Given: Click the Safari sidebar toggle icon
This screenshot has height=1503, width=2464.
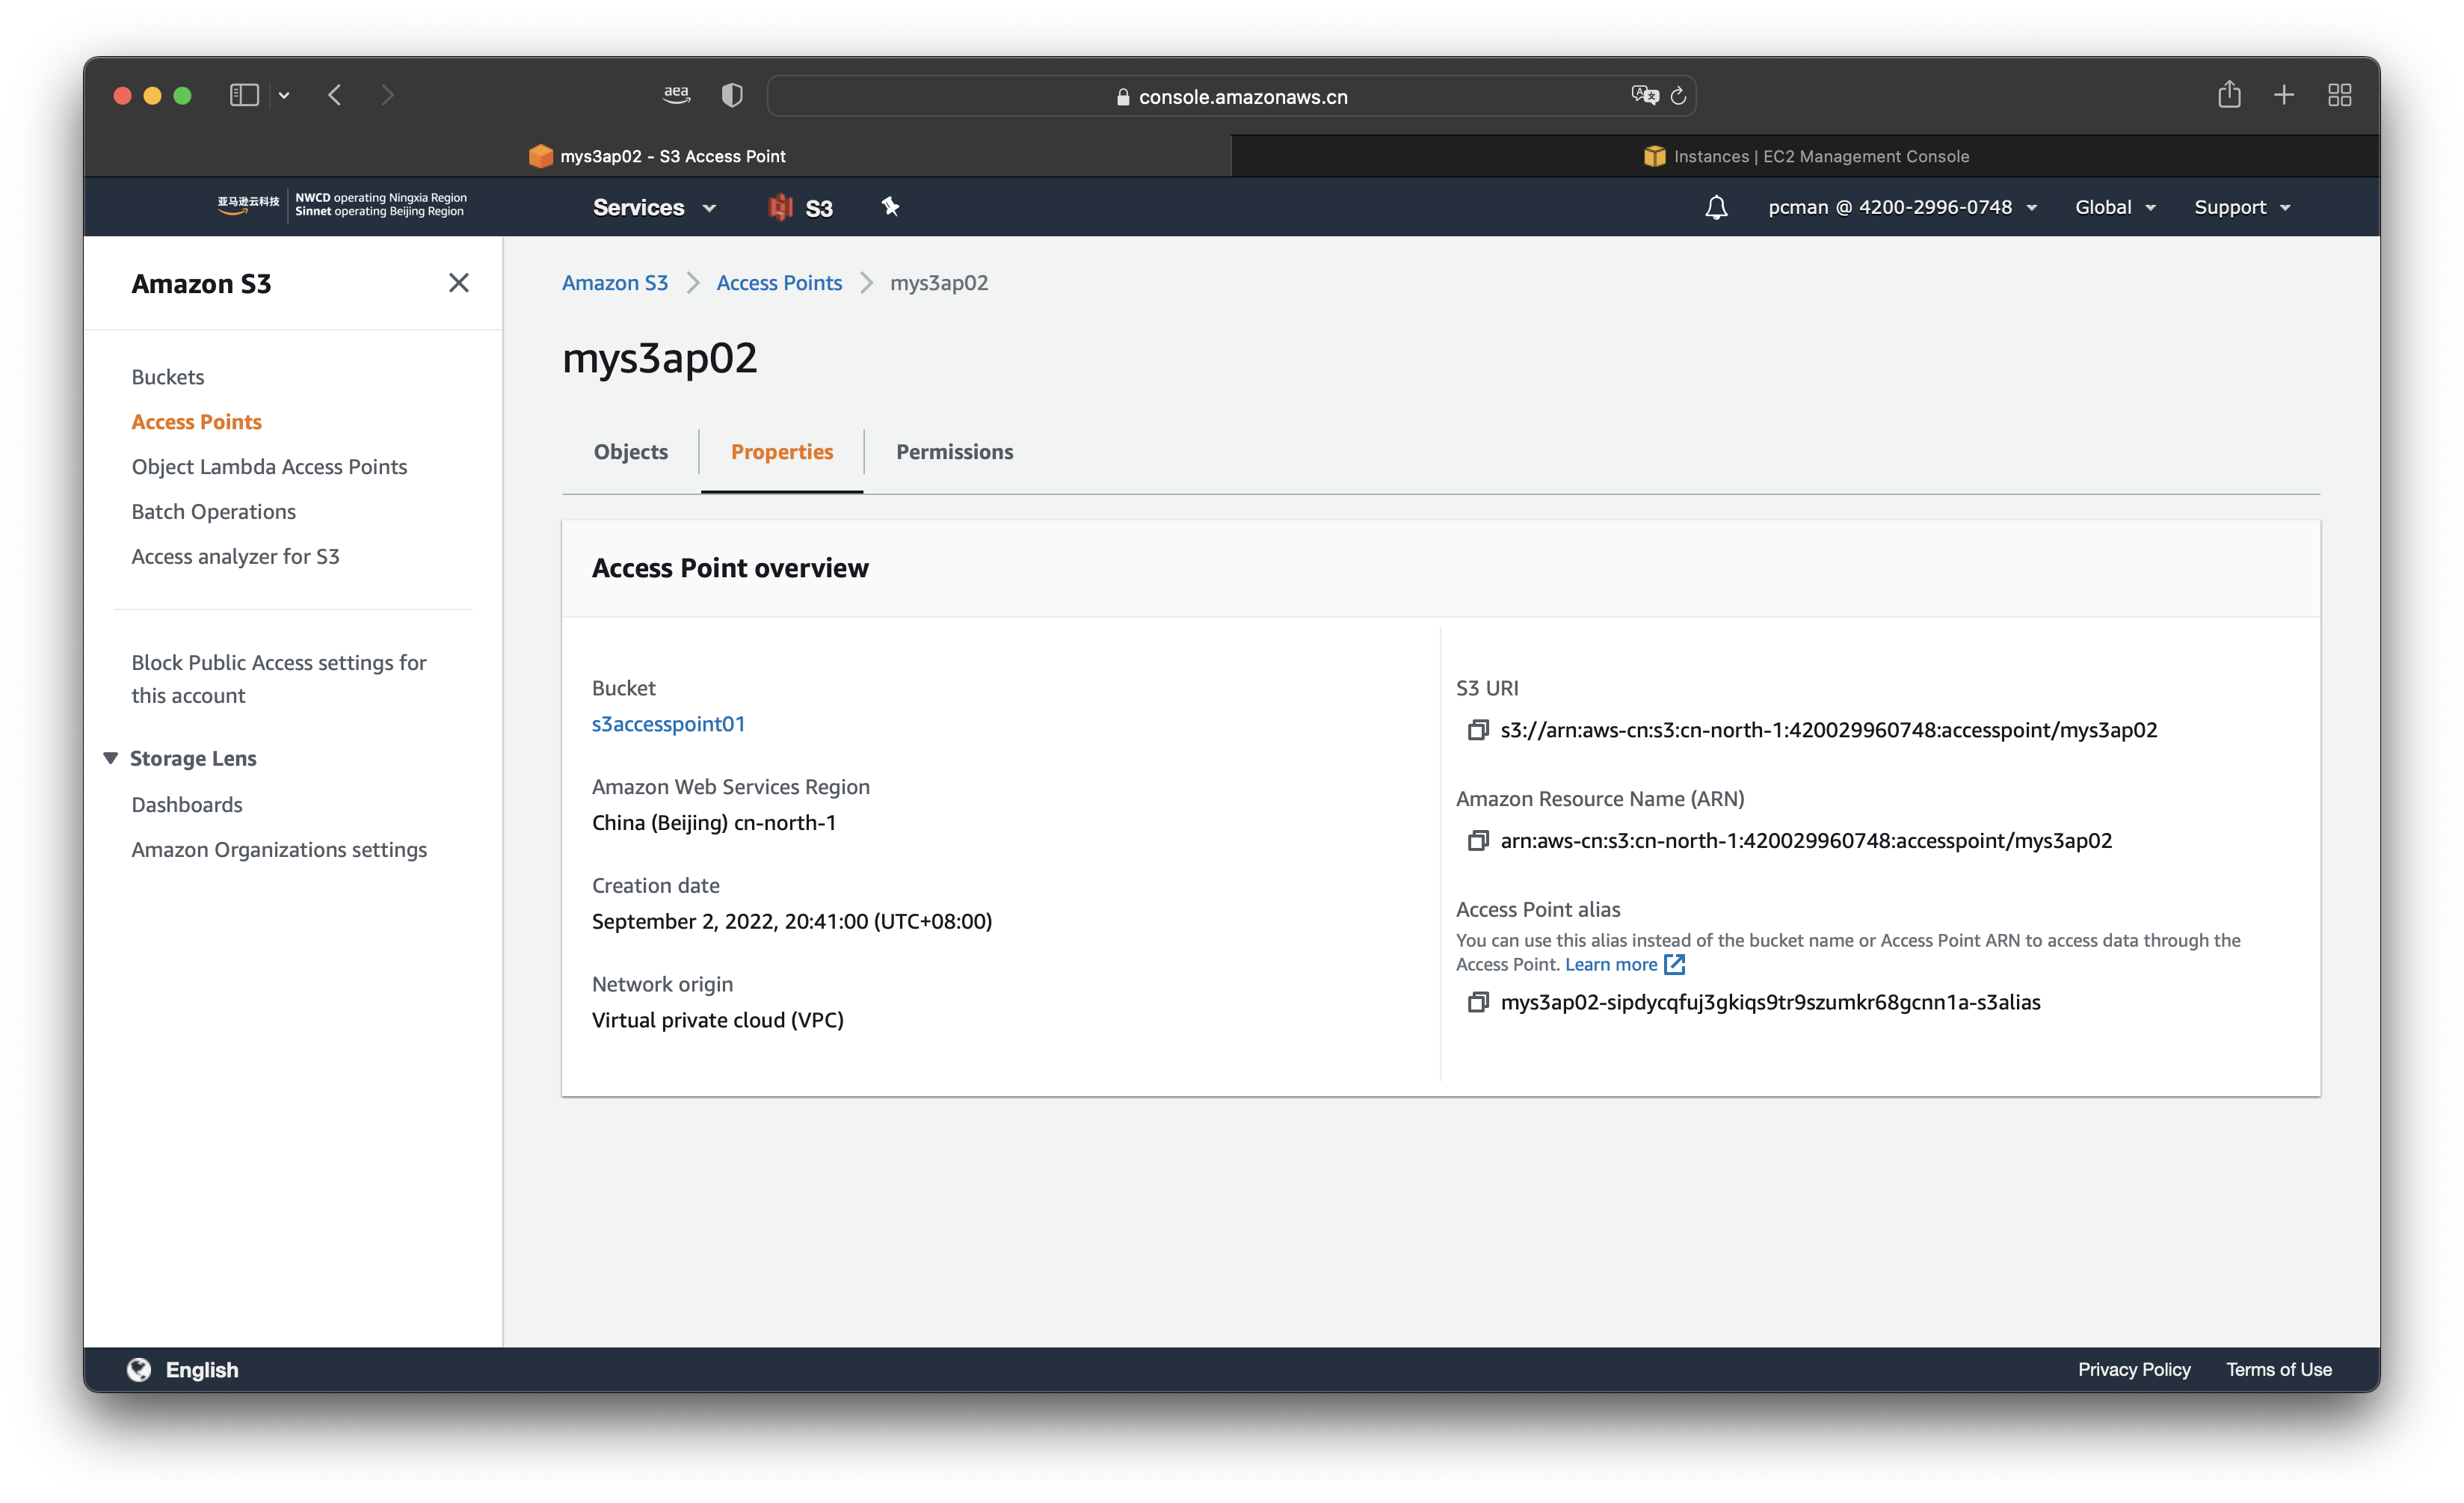Looking at the screenshot, I should pyautogui.click(x=245, y=95).
